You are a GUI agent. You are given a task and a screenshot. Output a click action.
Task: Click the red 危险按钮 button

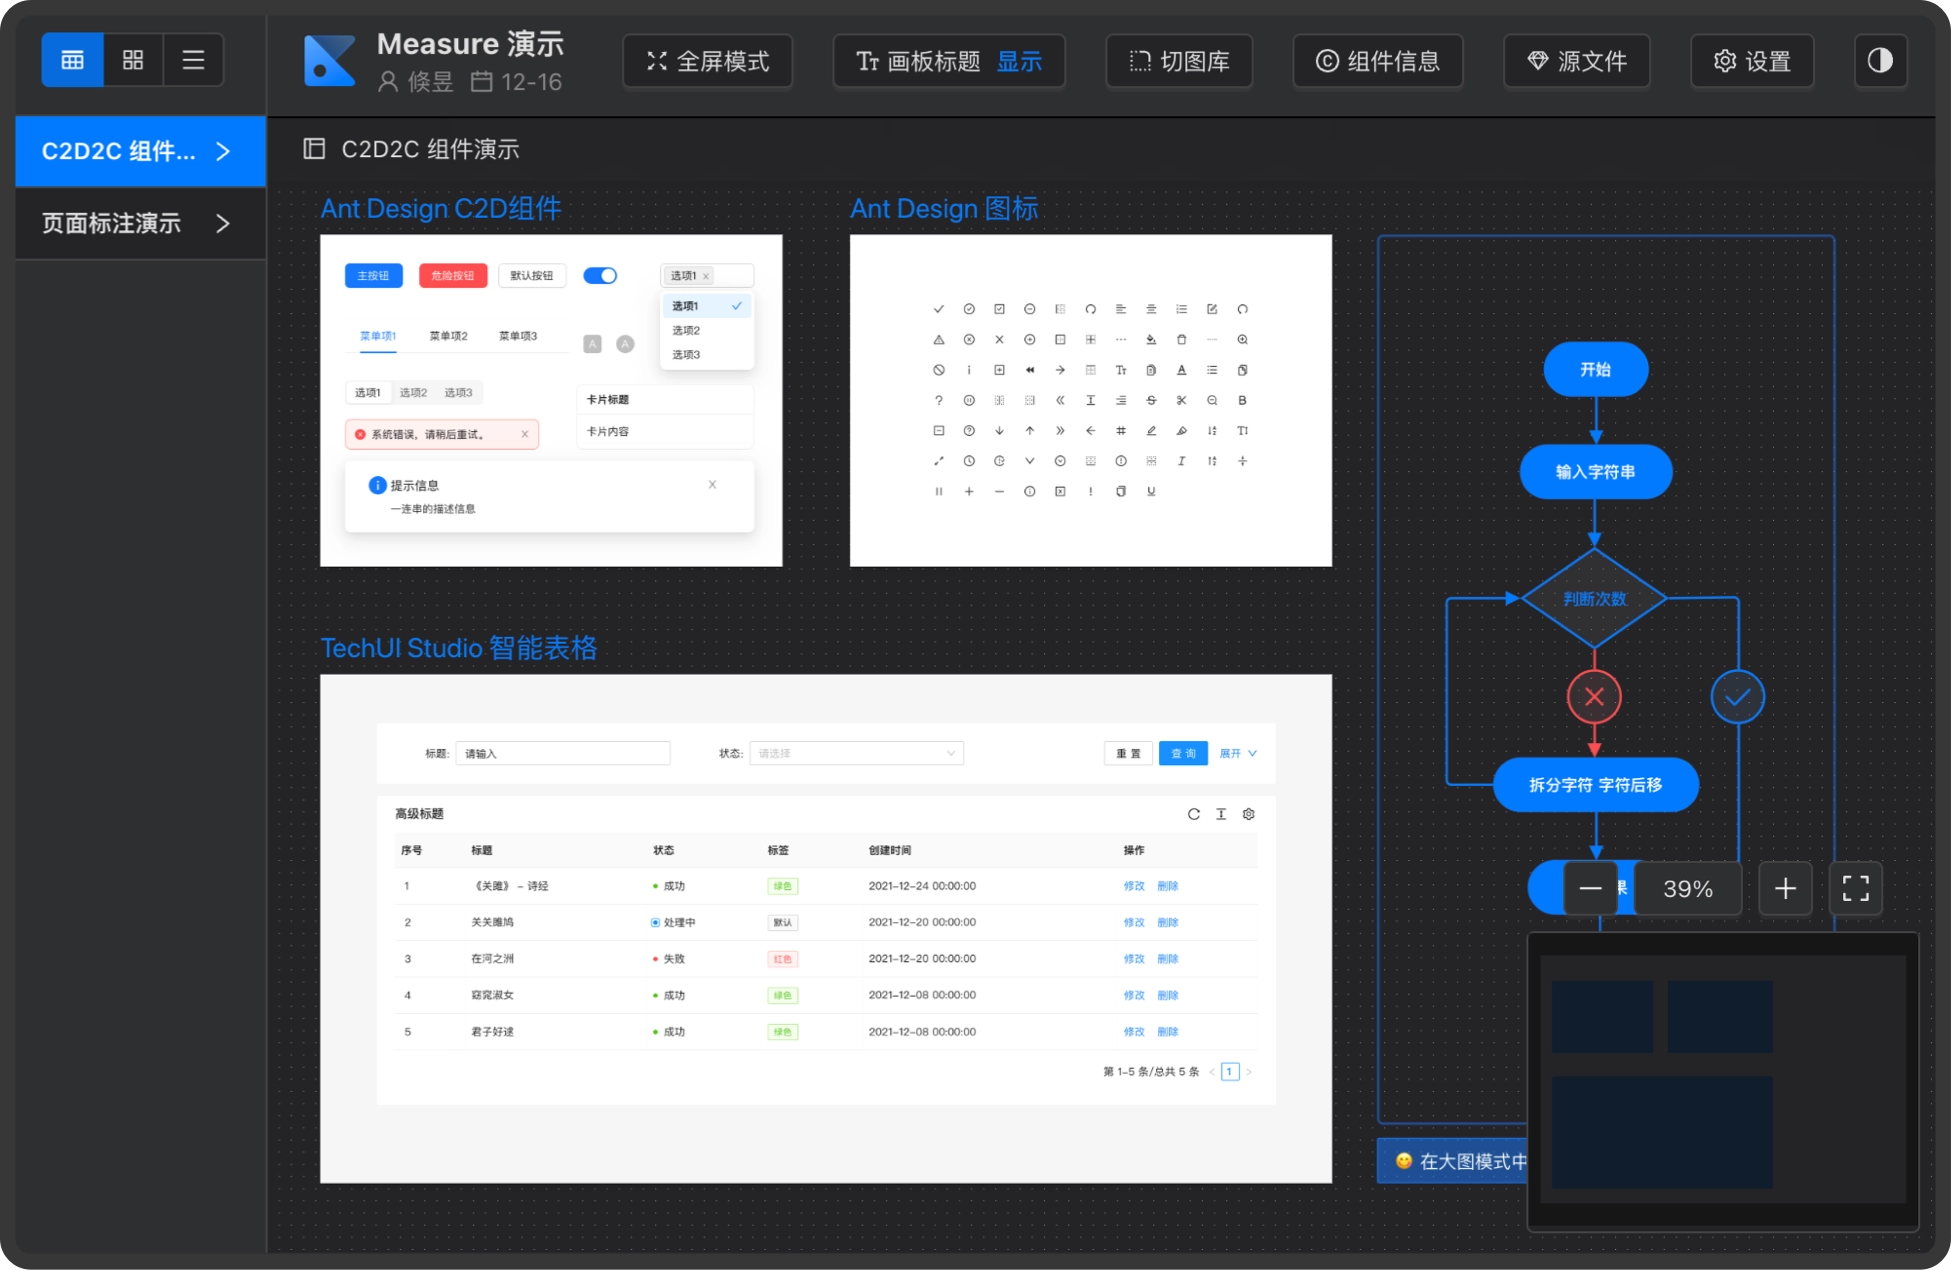453,275
